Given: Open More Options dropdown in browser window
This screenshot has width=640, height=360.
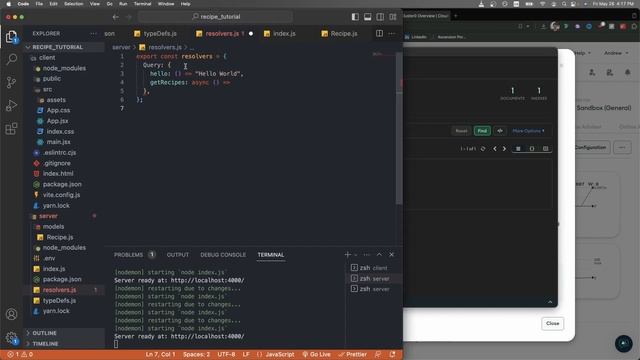Looking at the screenshot, I should (x=528, y=131).
